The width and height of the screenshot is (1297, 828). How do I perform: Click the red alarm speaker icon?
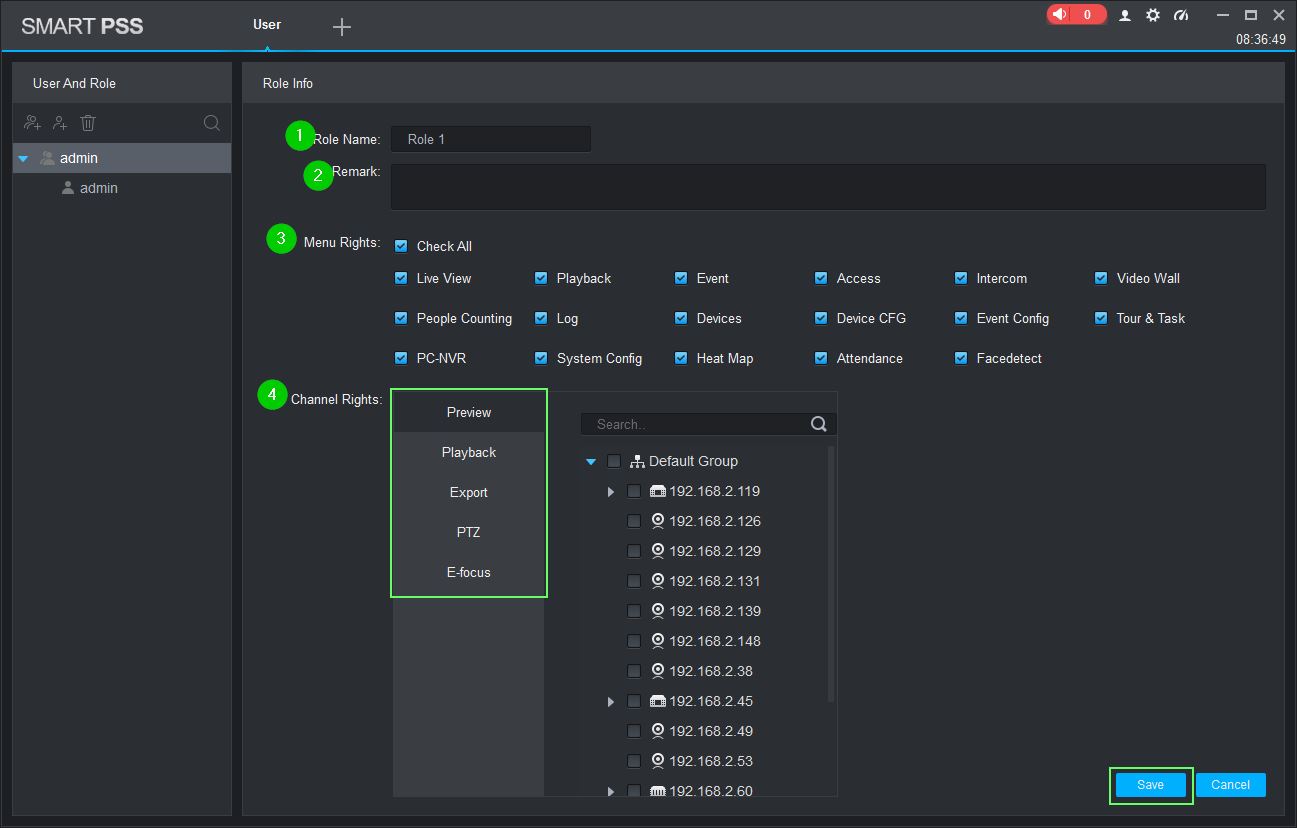pyautogui.click(x=1061, y=15)
